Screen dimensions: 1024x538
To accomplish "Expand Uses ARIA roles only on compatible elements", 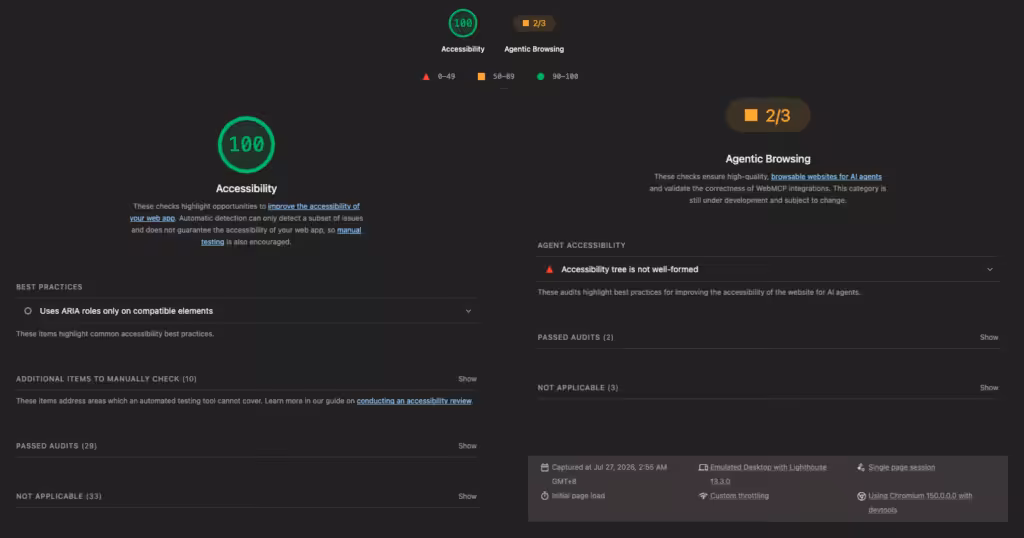I will (246, 311).
